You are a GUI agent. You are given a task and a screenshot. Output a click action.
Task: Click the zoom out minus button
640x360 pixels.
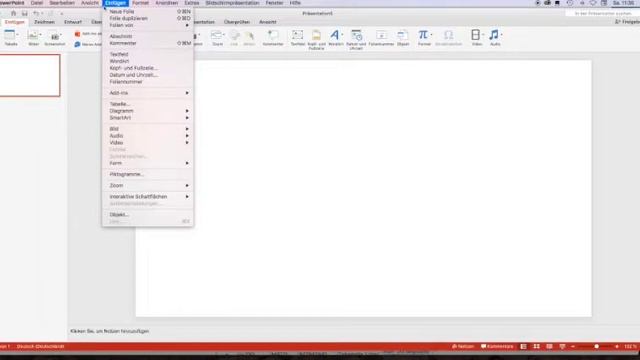click(573, 347)
